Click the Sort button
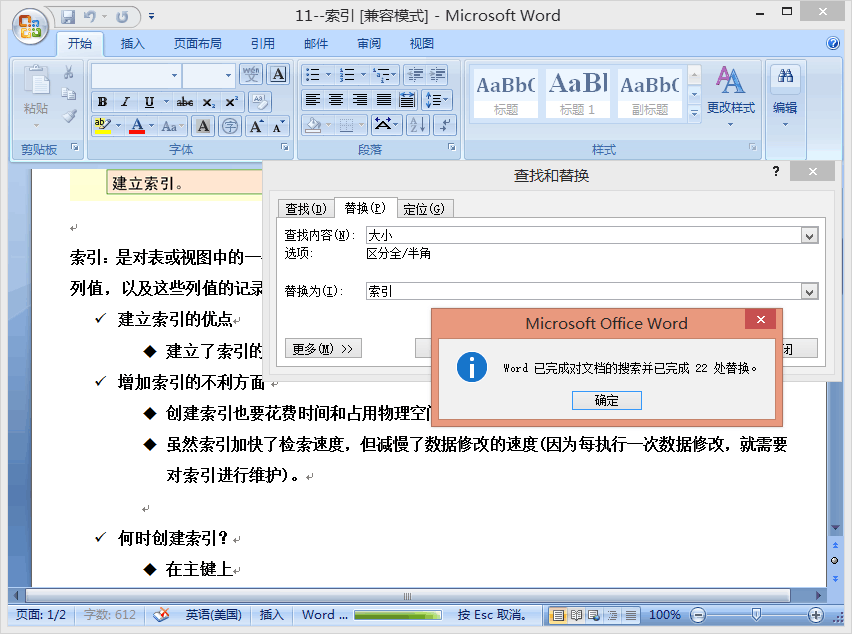 [418, 125]
